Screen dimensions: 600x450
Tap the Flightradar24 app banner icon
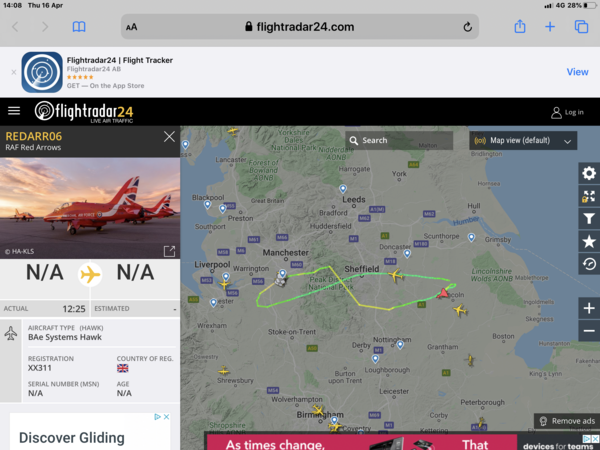click(x=42, y=72)
